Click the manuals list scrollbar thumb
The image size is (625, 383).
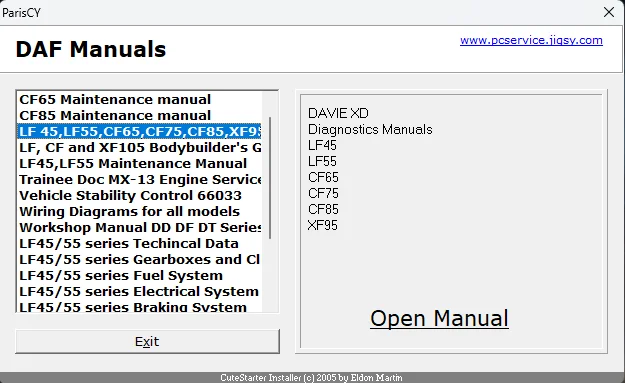tap(270, 178)
